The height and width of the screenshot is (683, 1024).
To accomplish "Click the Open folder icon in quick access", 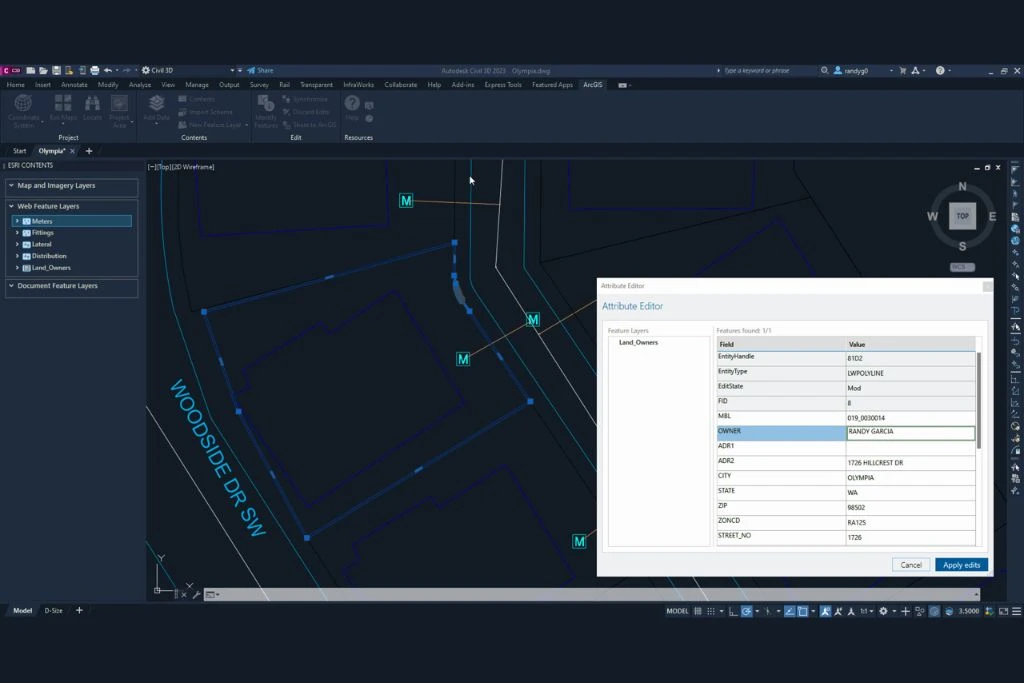I will coord(43,71).
